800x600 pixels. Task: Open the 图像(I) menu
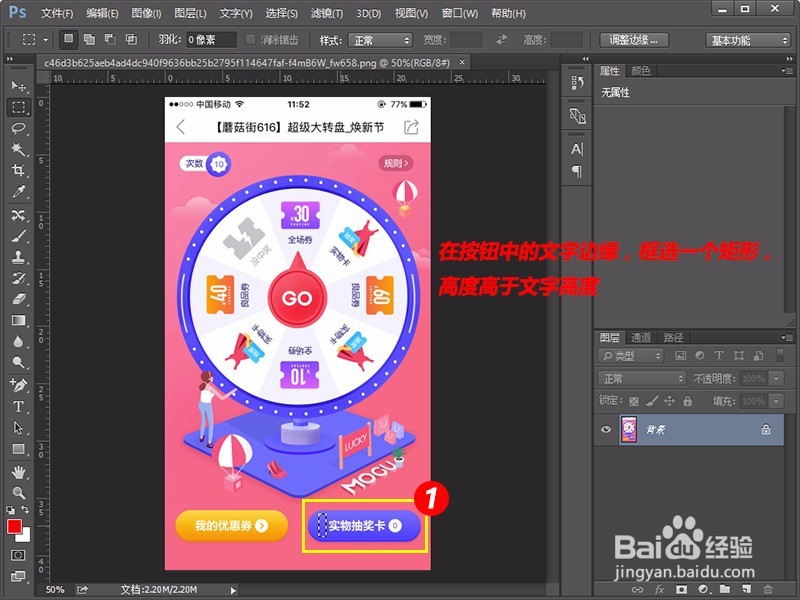[146, 13]
